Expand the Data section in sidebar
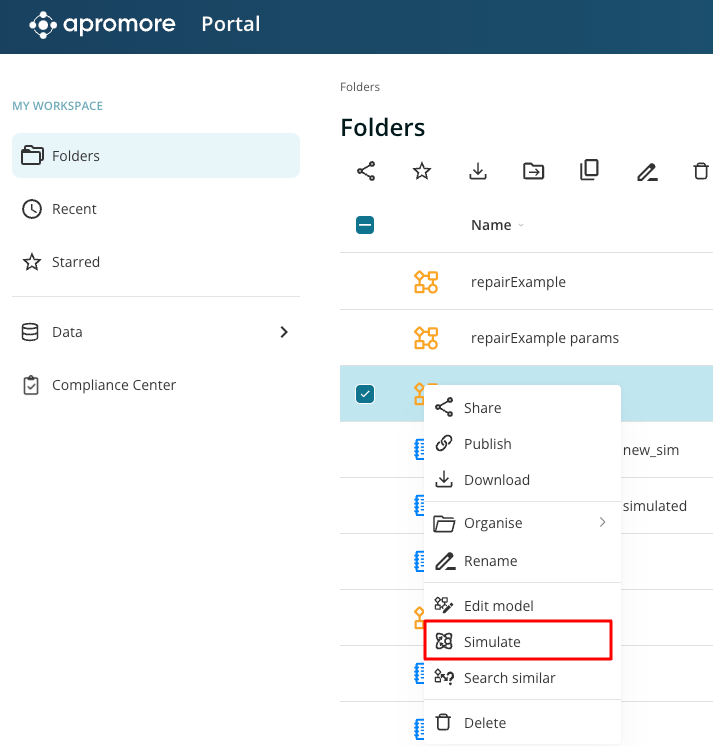 [284, 332]
